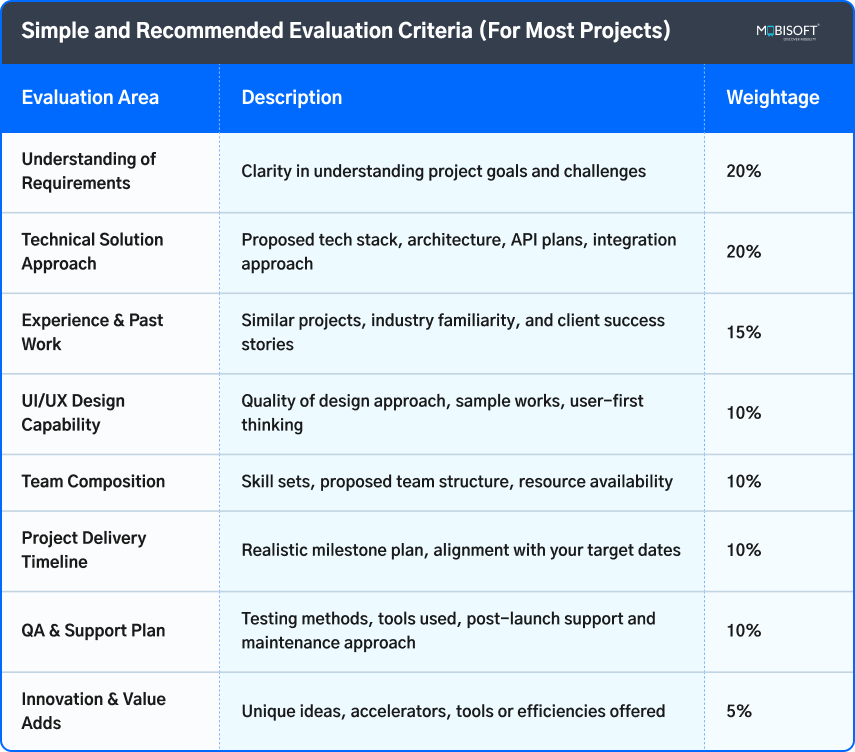Image resolution: width=855 pixels, height=752 pixels.
Task: Select the 'Unique ideas, accelerators' description
Action: (x=453, y=711)
